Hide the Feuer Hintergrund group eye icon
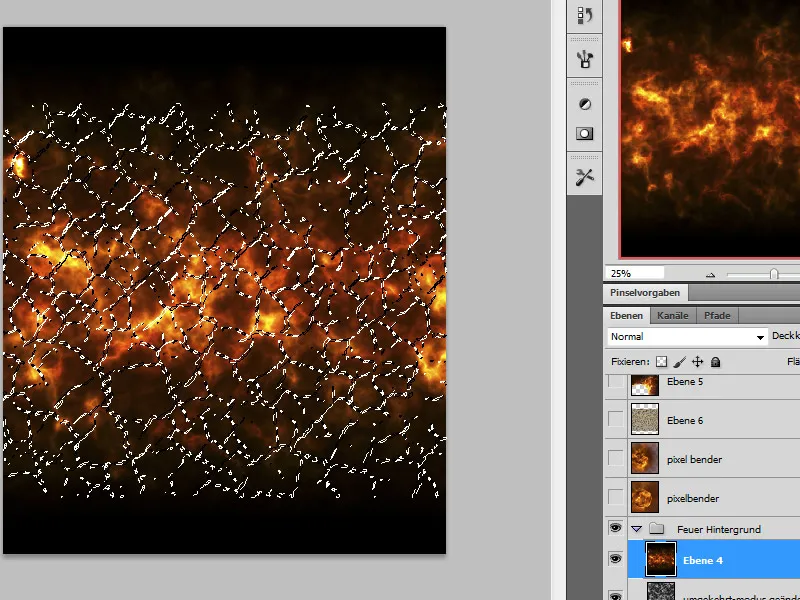800x600 pixels. [615, 528]
